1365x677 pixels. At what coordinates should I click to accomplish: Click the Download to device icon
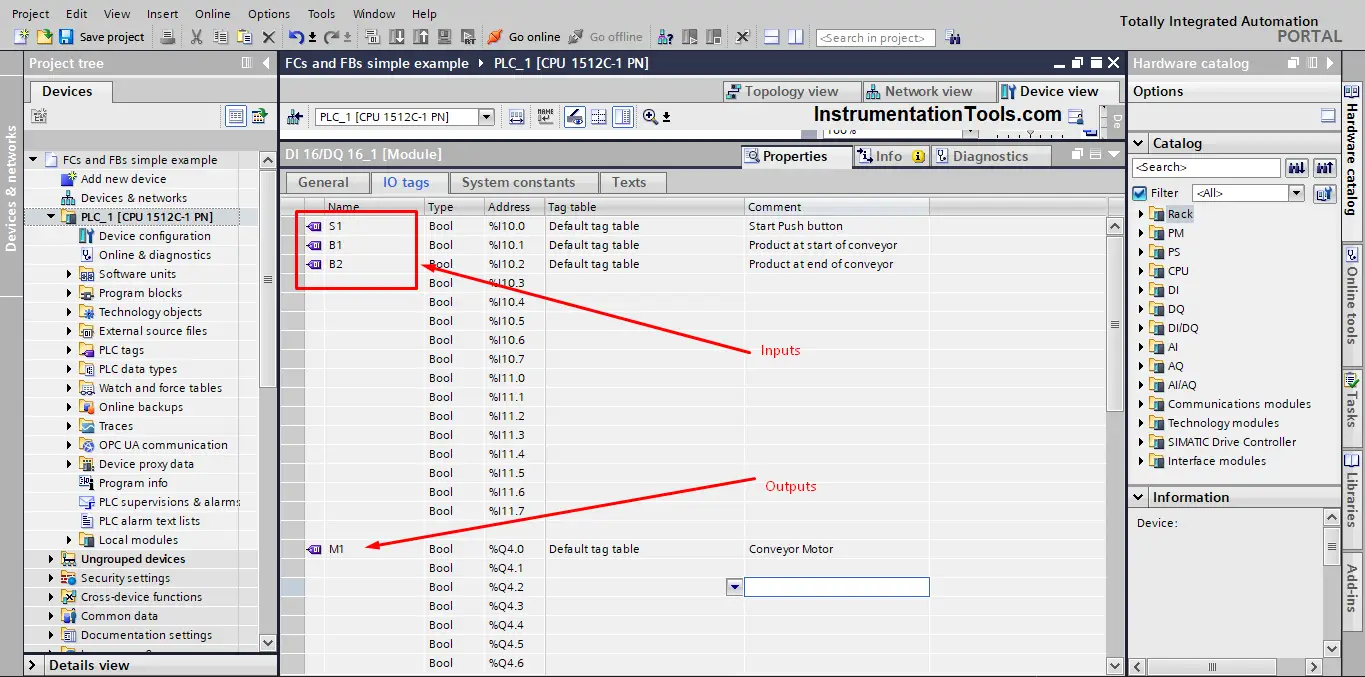396,37
